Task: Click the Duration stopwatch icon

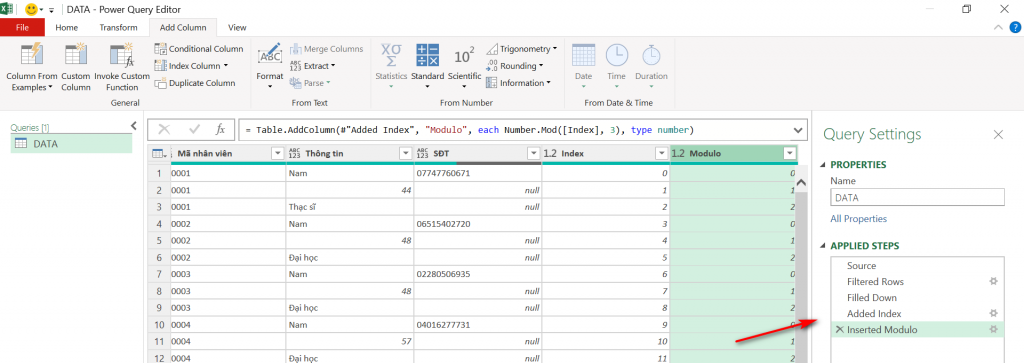Action: tap(651, 55)
